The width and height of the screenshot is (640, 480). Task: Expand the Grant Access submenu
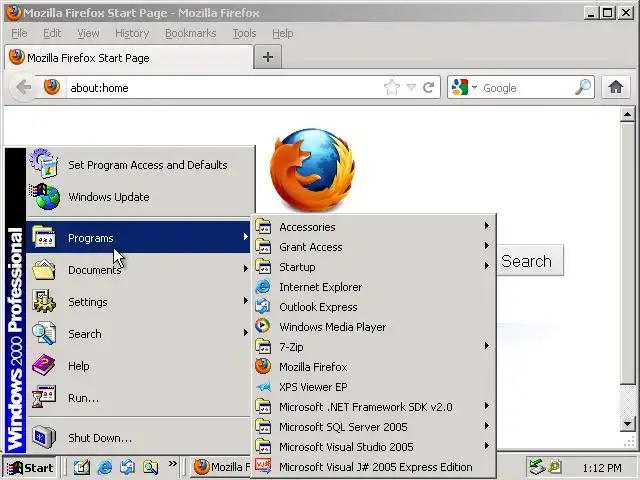coord(373,247)
